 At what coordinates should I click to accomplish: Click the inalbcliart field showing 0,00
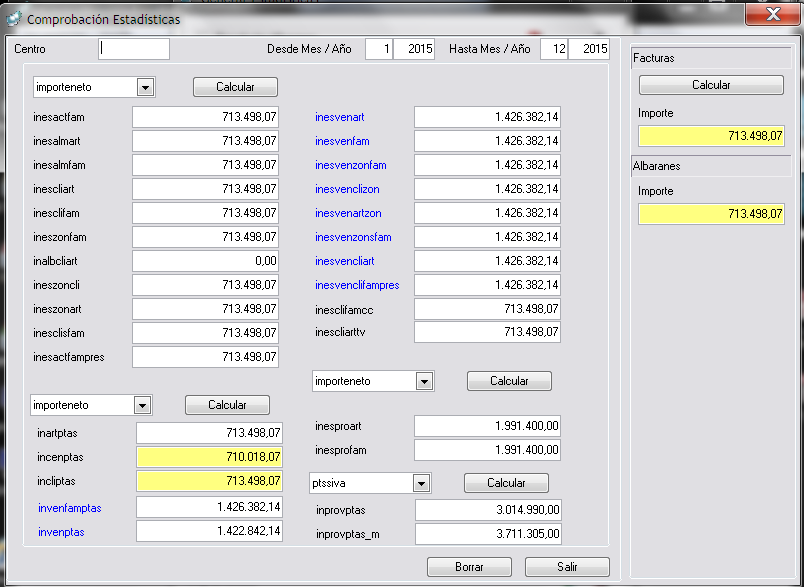click(206, 261)
